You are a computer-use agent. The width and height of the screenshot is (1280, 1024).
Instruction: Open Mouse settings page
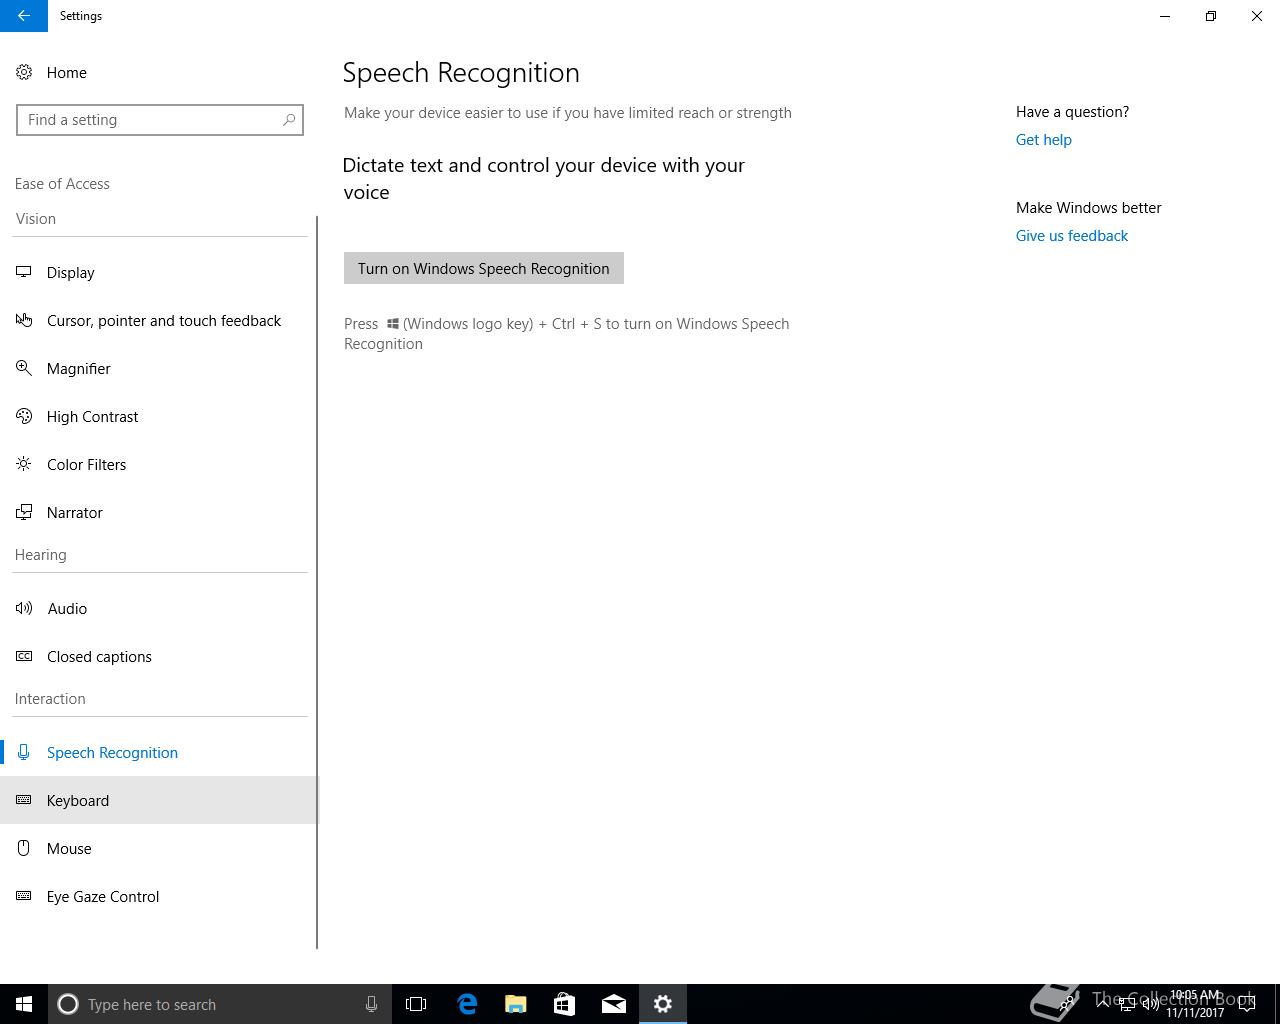click(160, 848)
